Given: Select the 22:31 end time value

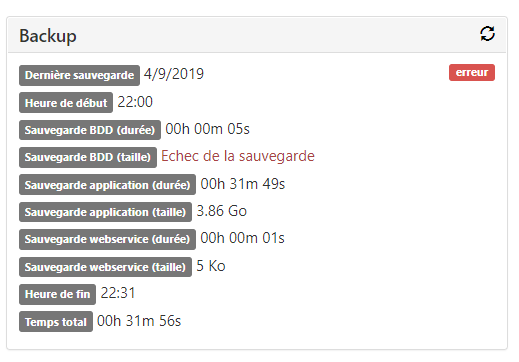Looking at the screenshot, I should (118, 293).
